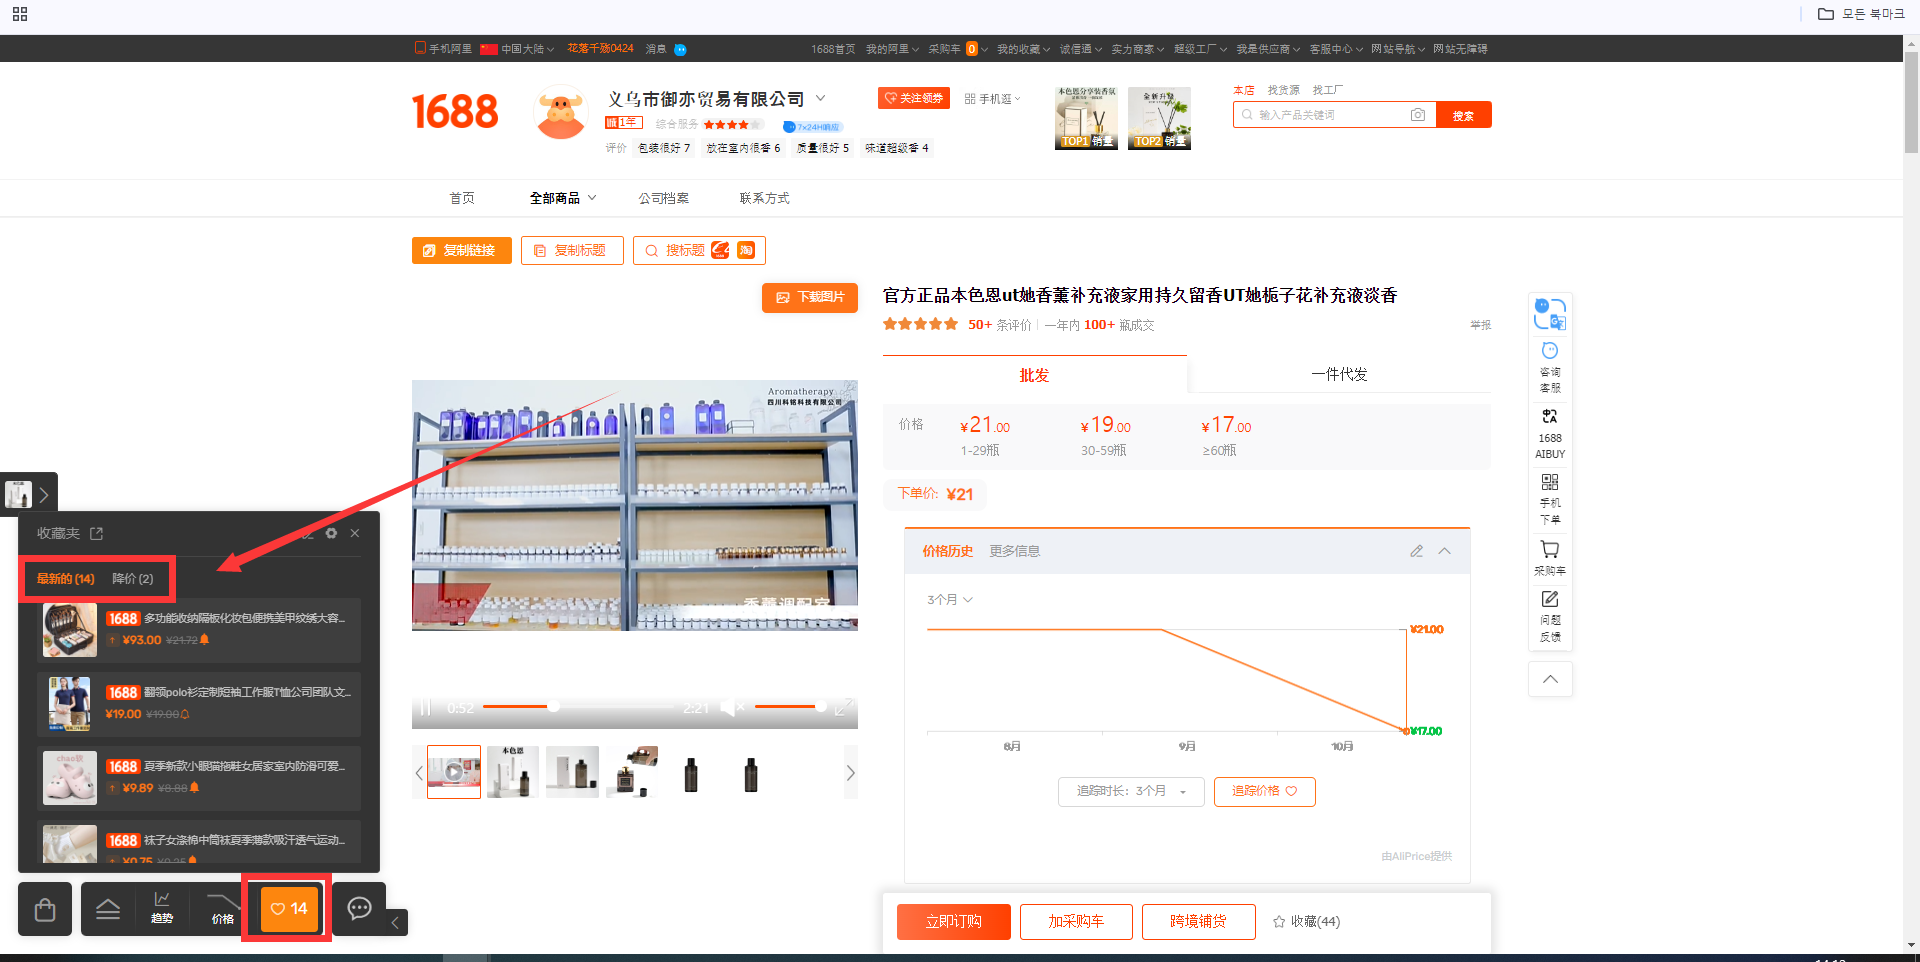Open favorites folder in new window icon
Screen dimensions: 1920x962
point(96,533)
